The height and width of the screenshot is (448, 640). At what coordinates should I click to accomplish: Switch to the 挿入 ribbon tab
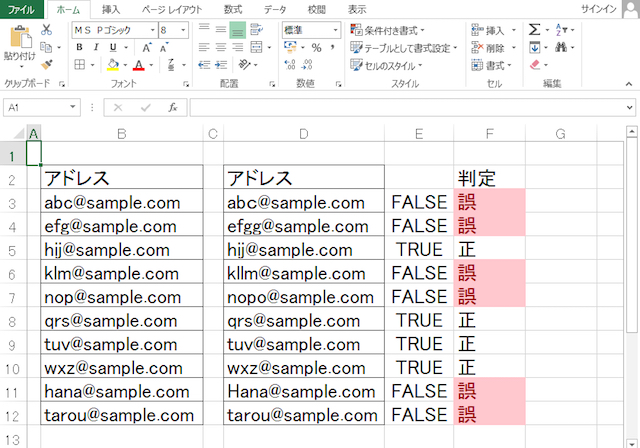pos(111,9)
